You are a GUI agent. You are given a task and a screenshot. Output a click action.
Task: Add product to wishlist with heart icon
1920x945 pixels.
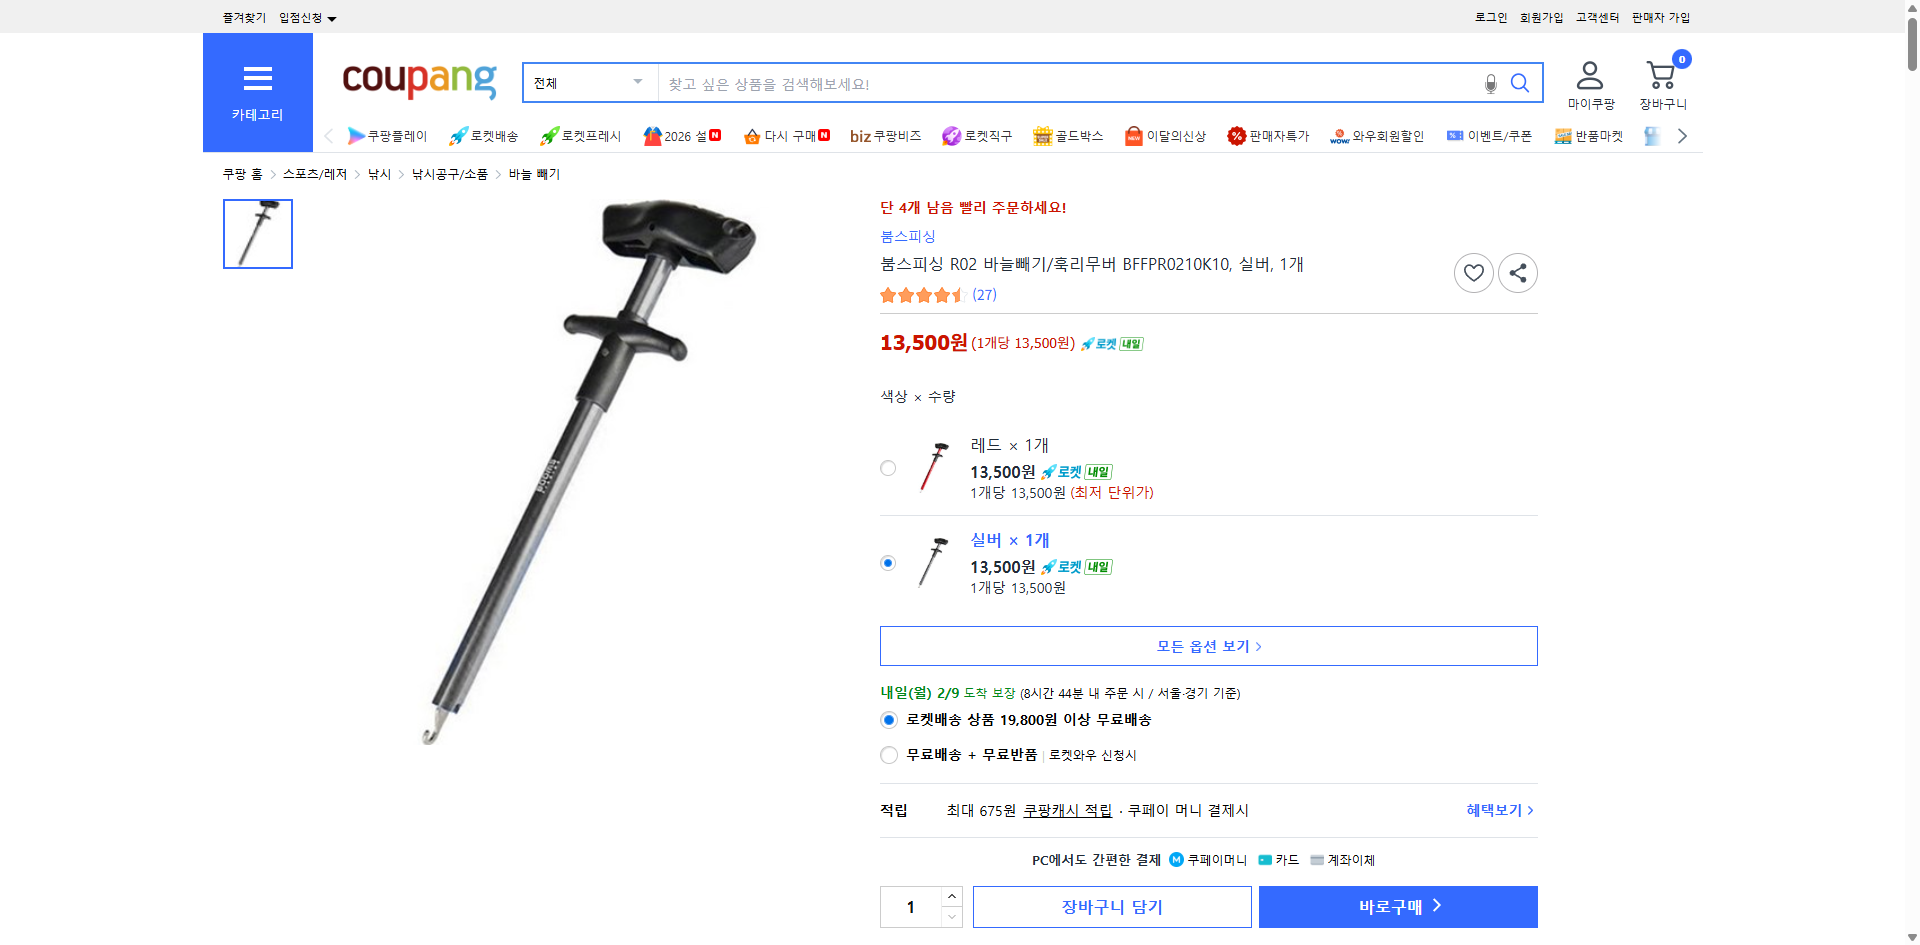(1473, 272)
